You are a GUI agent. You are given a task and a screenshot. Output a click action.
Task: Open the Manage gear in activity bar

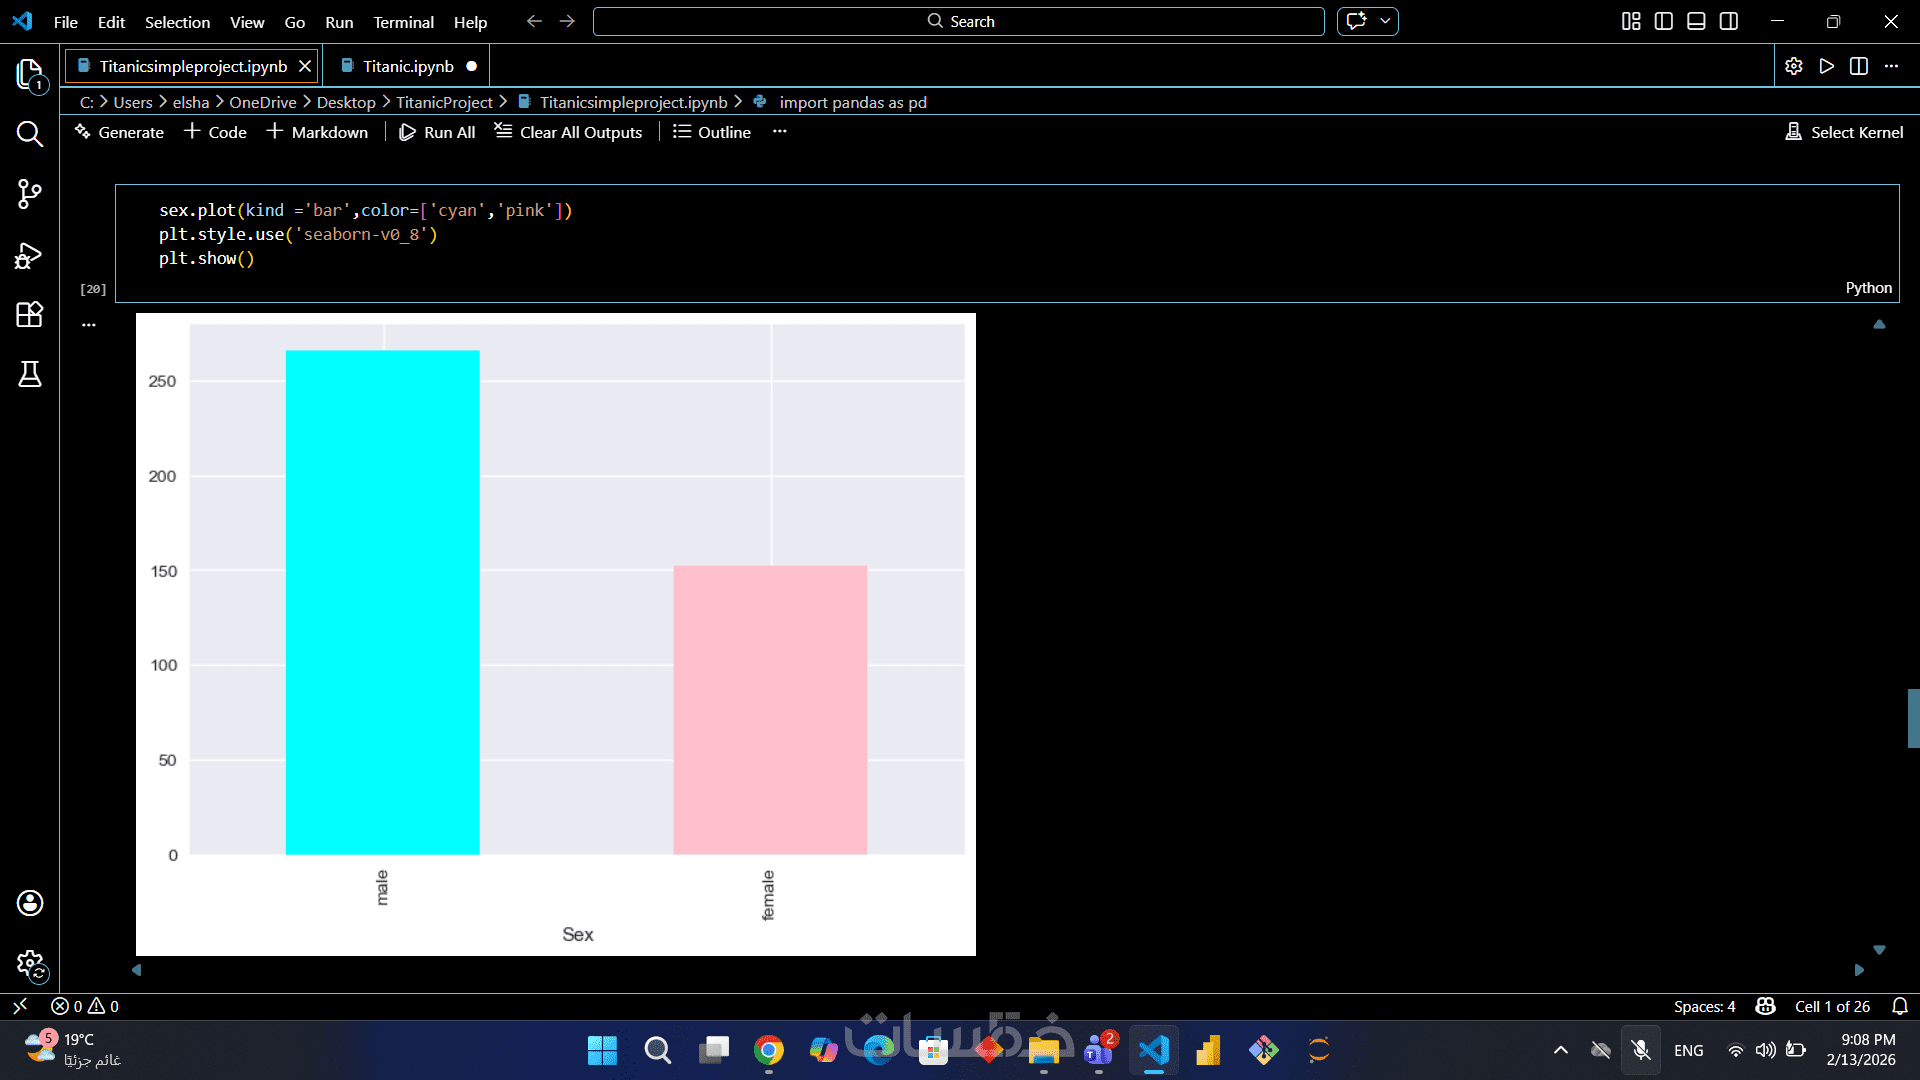pos(30,964)
